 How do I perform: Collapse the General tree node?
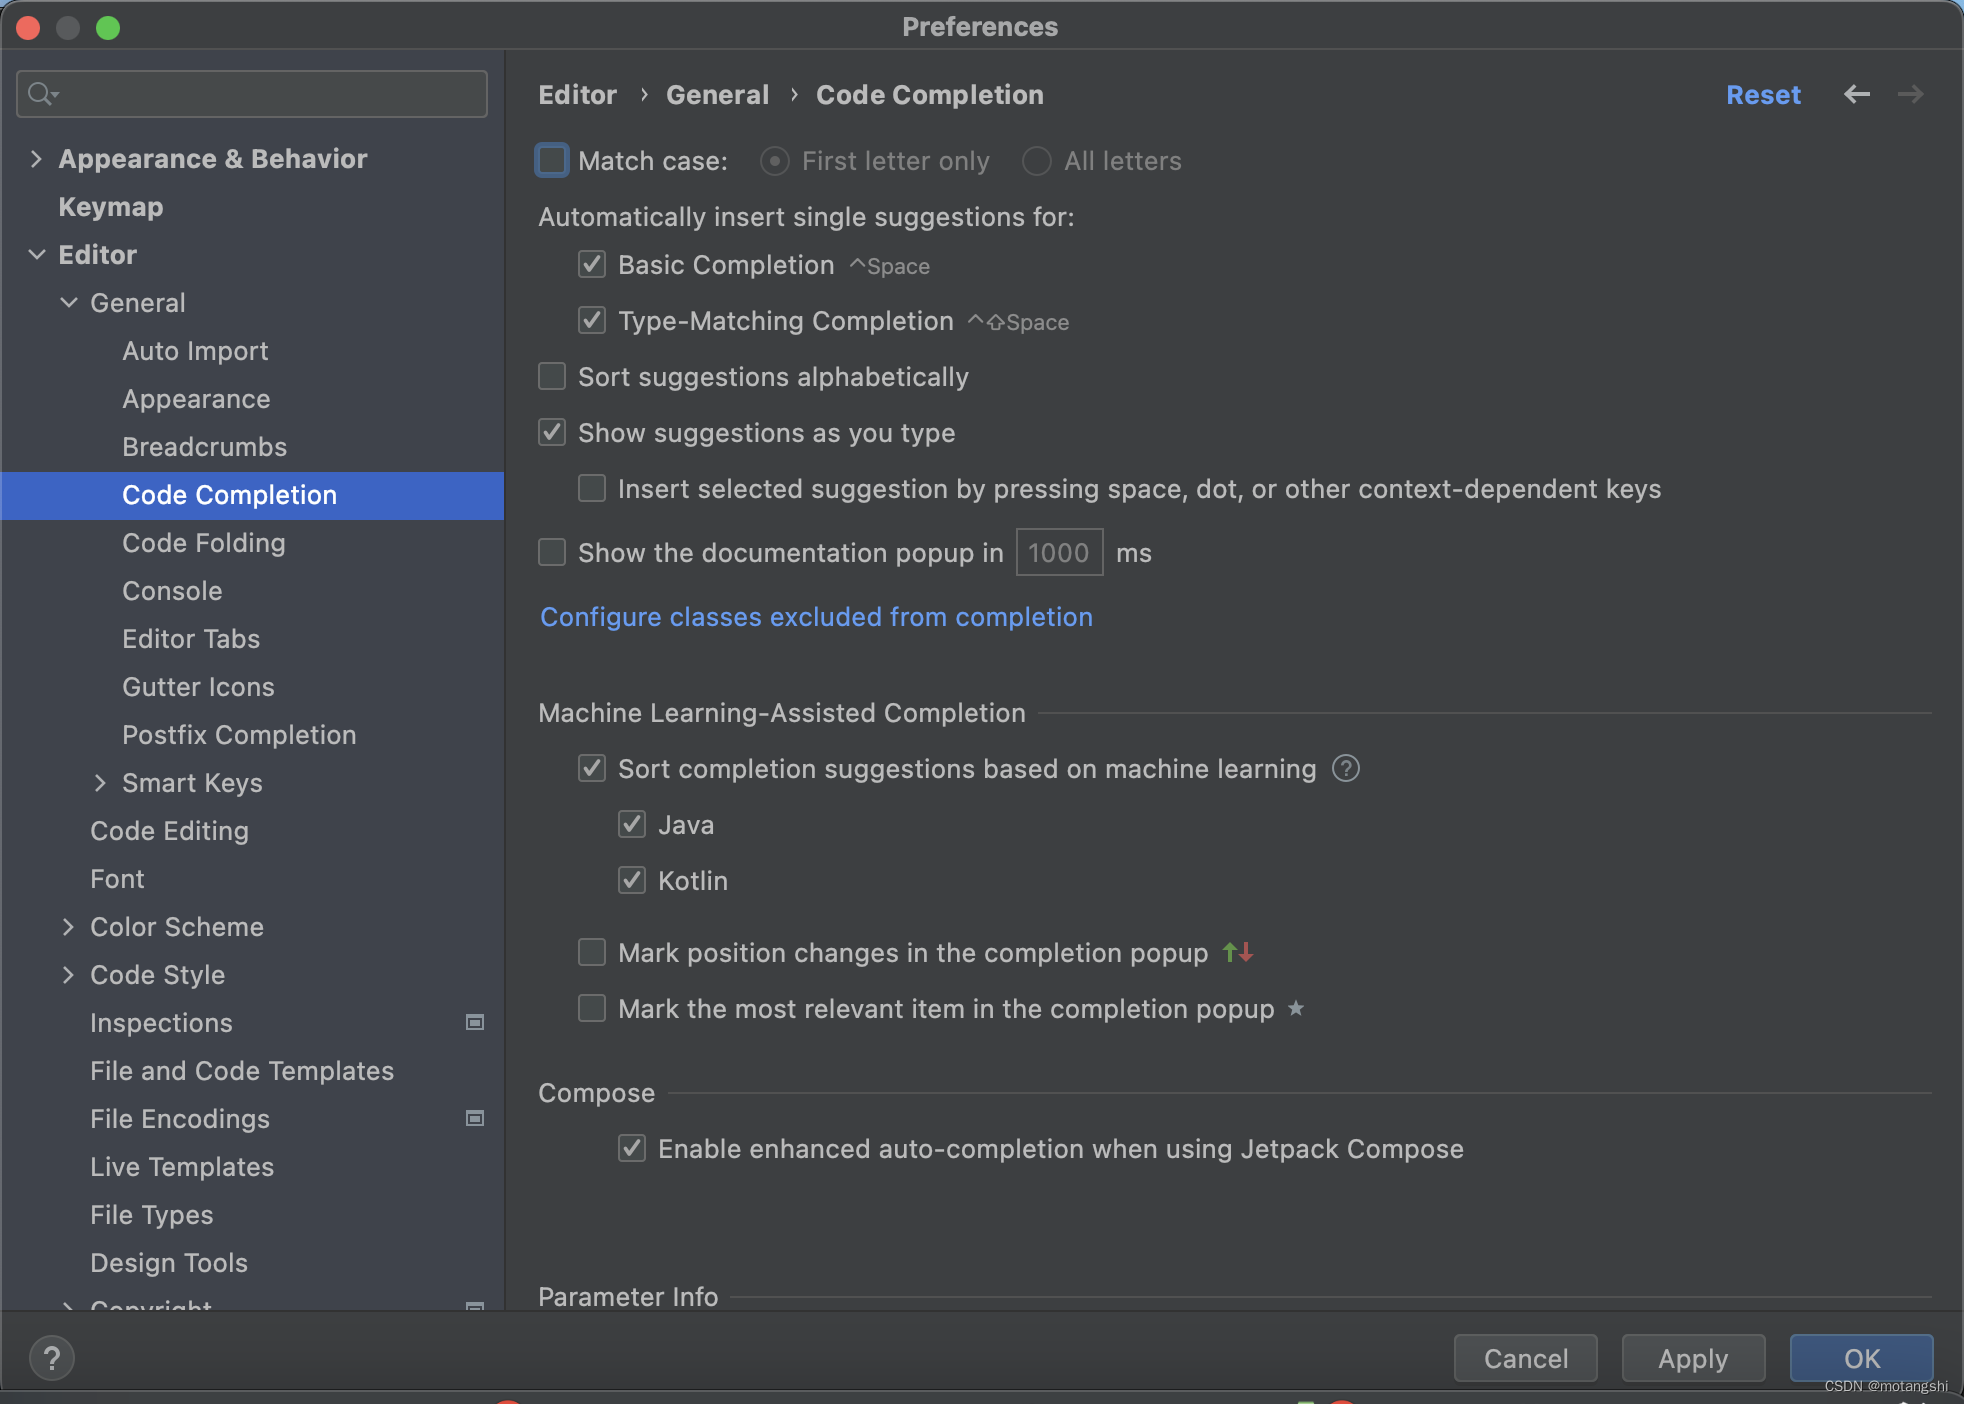pos(68,302)
